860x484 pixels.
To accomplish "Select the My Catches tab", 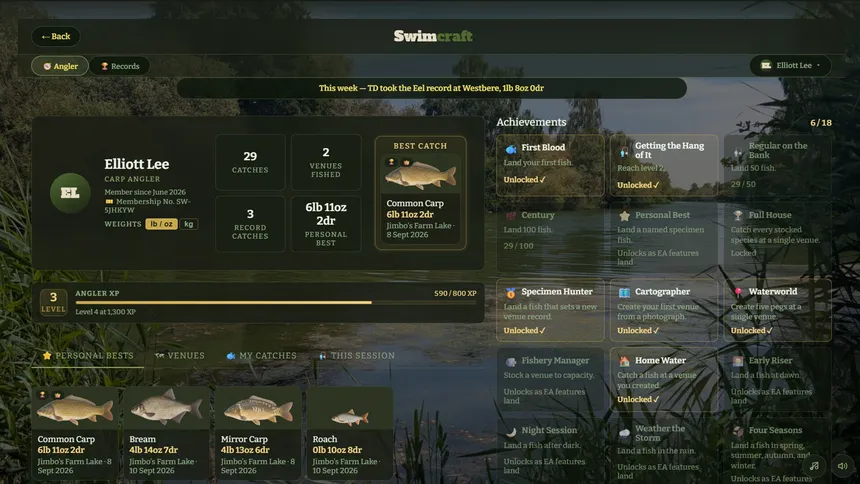I will [262, 356].
